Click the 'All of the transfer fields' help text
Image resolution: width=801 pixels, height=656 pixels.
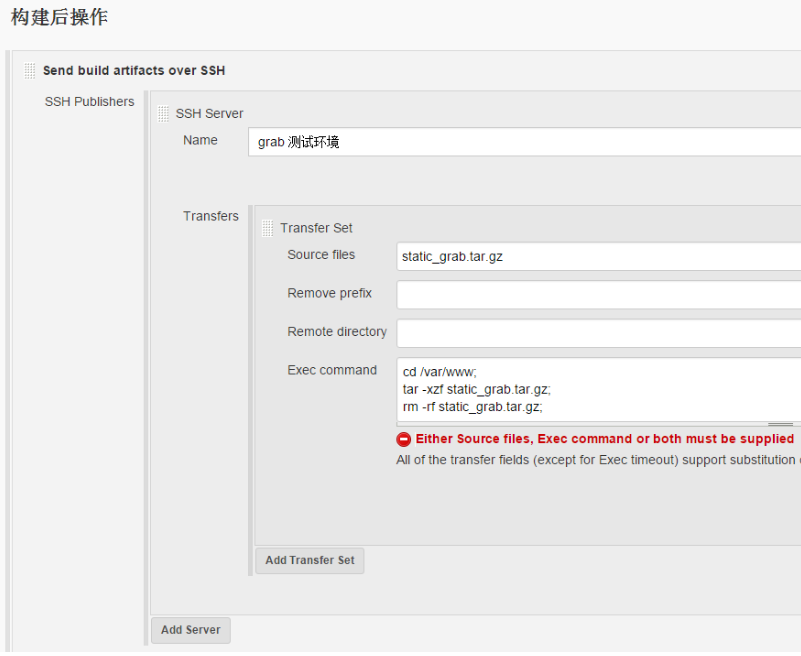pos(598,460)
